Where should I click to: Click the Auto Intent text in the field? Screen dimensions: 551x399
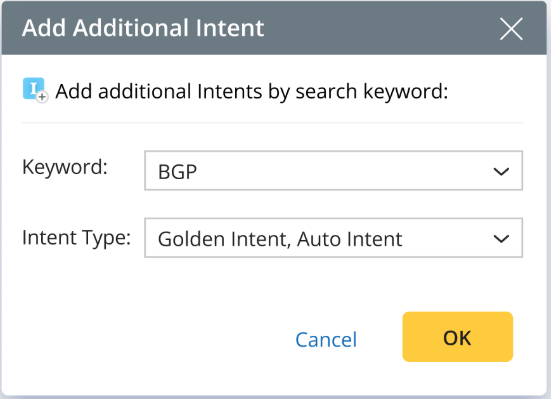(349, 239)
